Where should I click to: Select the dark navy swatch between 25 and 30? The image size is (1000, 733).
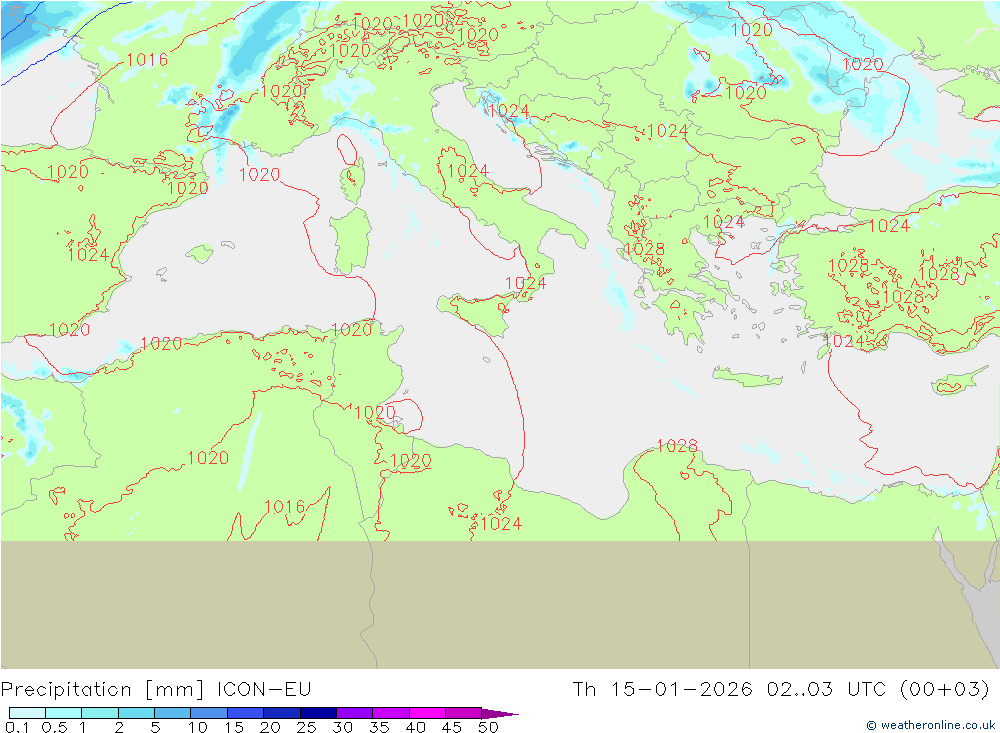[x=318, y=713]
